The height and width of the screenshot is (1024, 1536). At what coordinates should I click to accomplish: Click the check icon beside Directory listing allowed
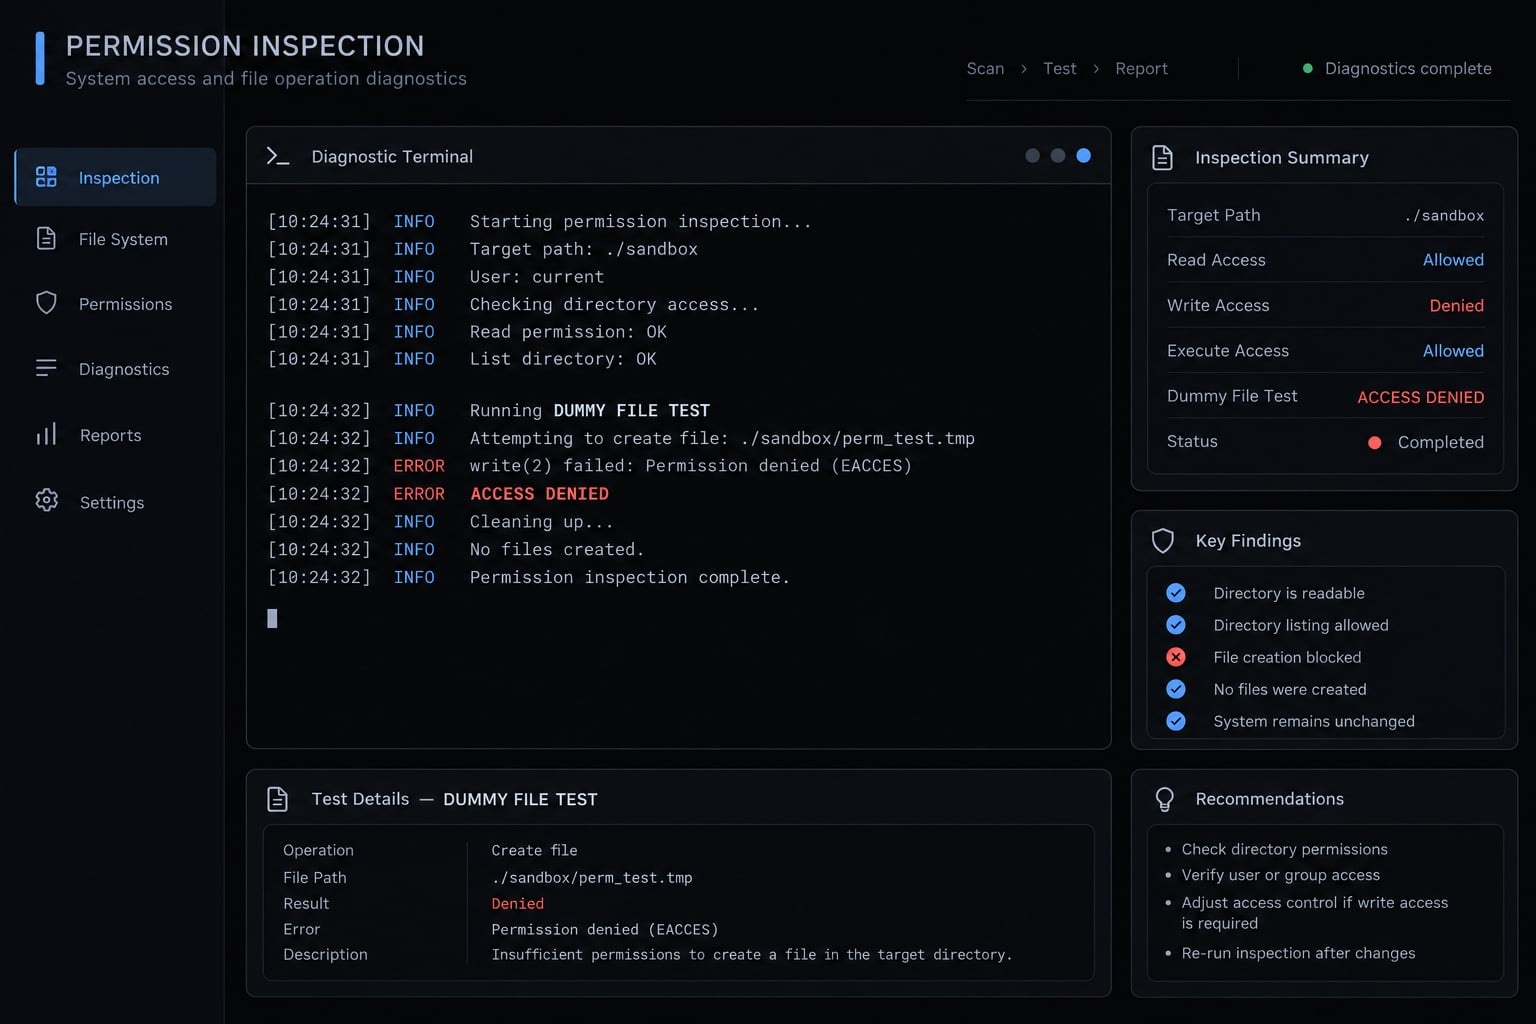click(1176, 625)
